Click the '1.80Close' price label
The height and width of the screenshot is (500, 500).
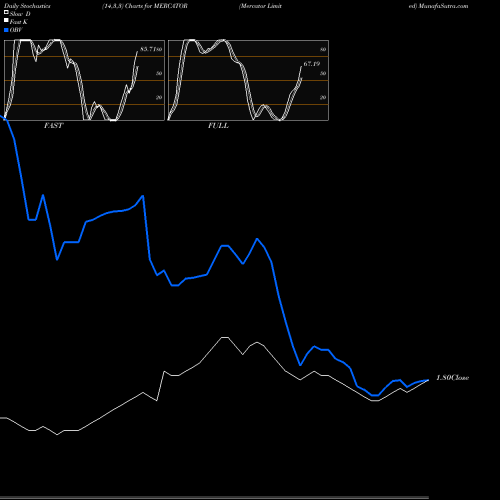click(x=453, y=378)
